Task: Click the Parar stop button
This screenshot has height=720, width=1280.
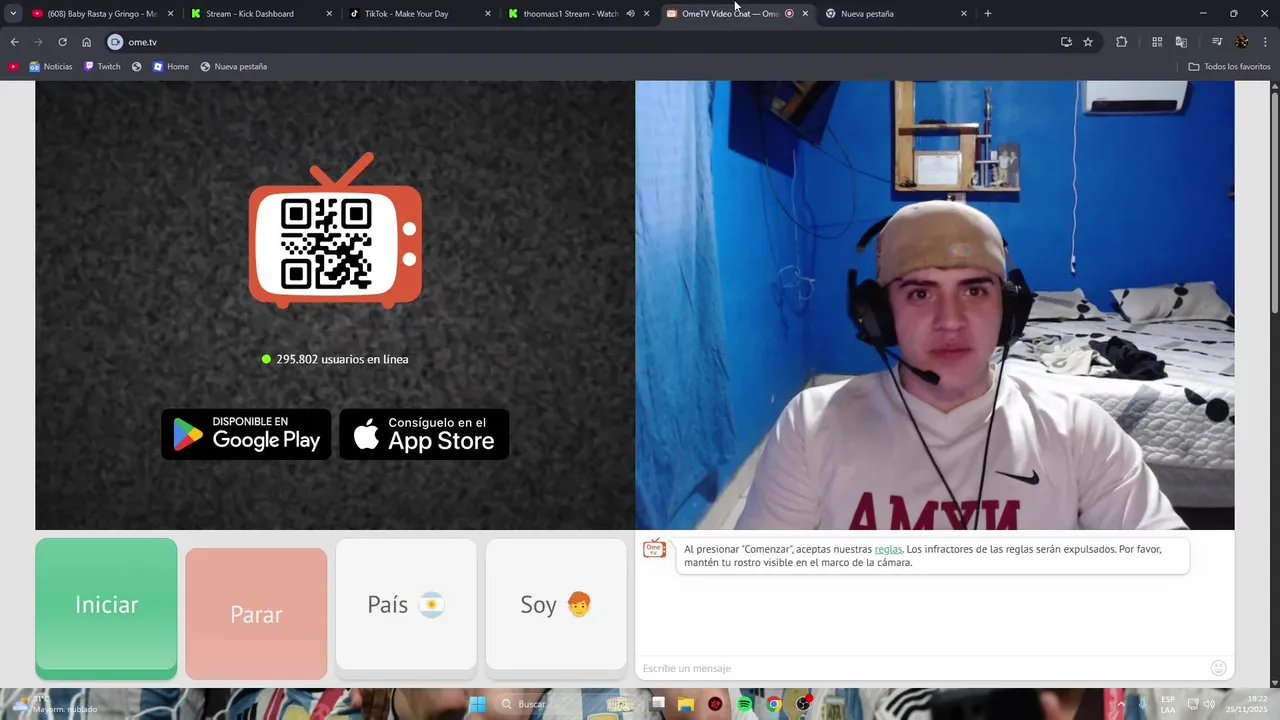Action: [x=256, y=614]
